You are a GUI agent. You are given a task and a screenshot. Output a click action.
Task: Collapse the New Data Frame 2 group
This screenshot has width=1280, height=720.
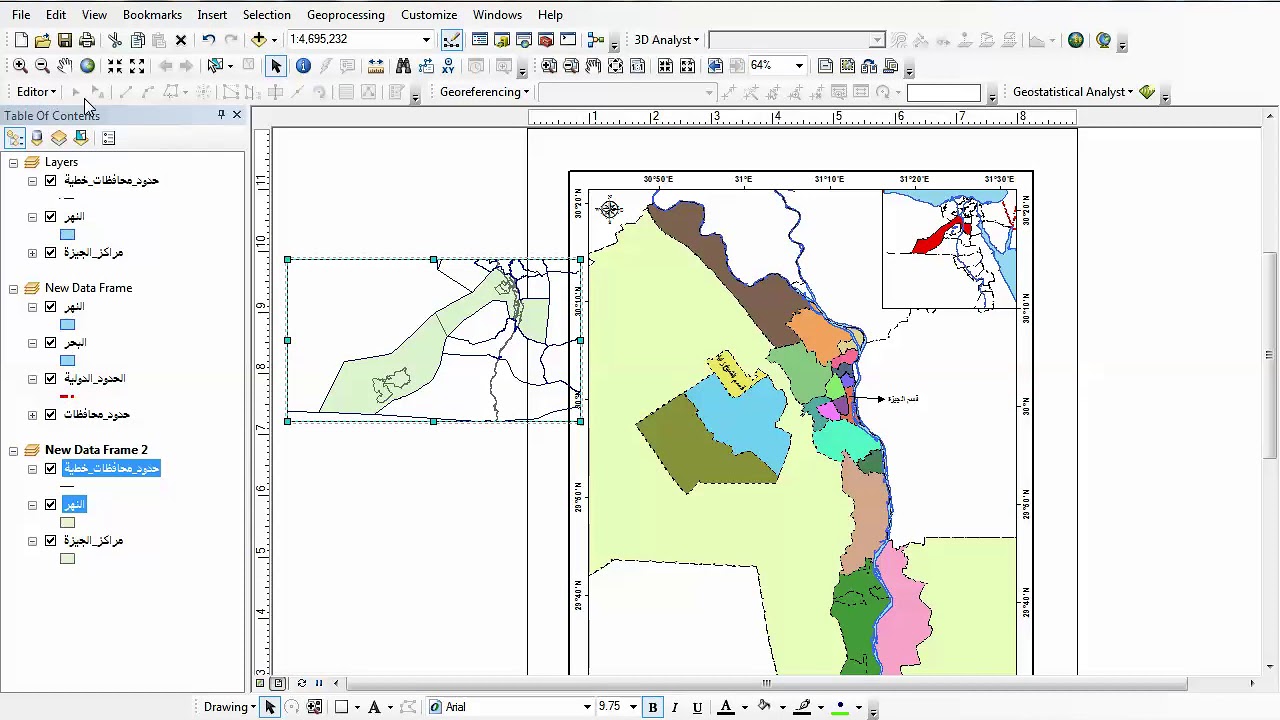pos(14,450)
